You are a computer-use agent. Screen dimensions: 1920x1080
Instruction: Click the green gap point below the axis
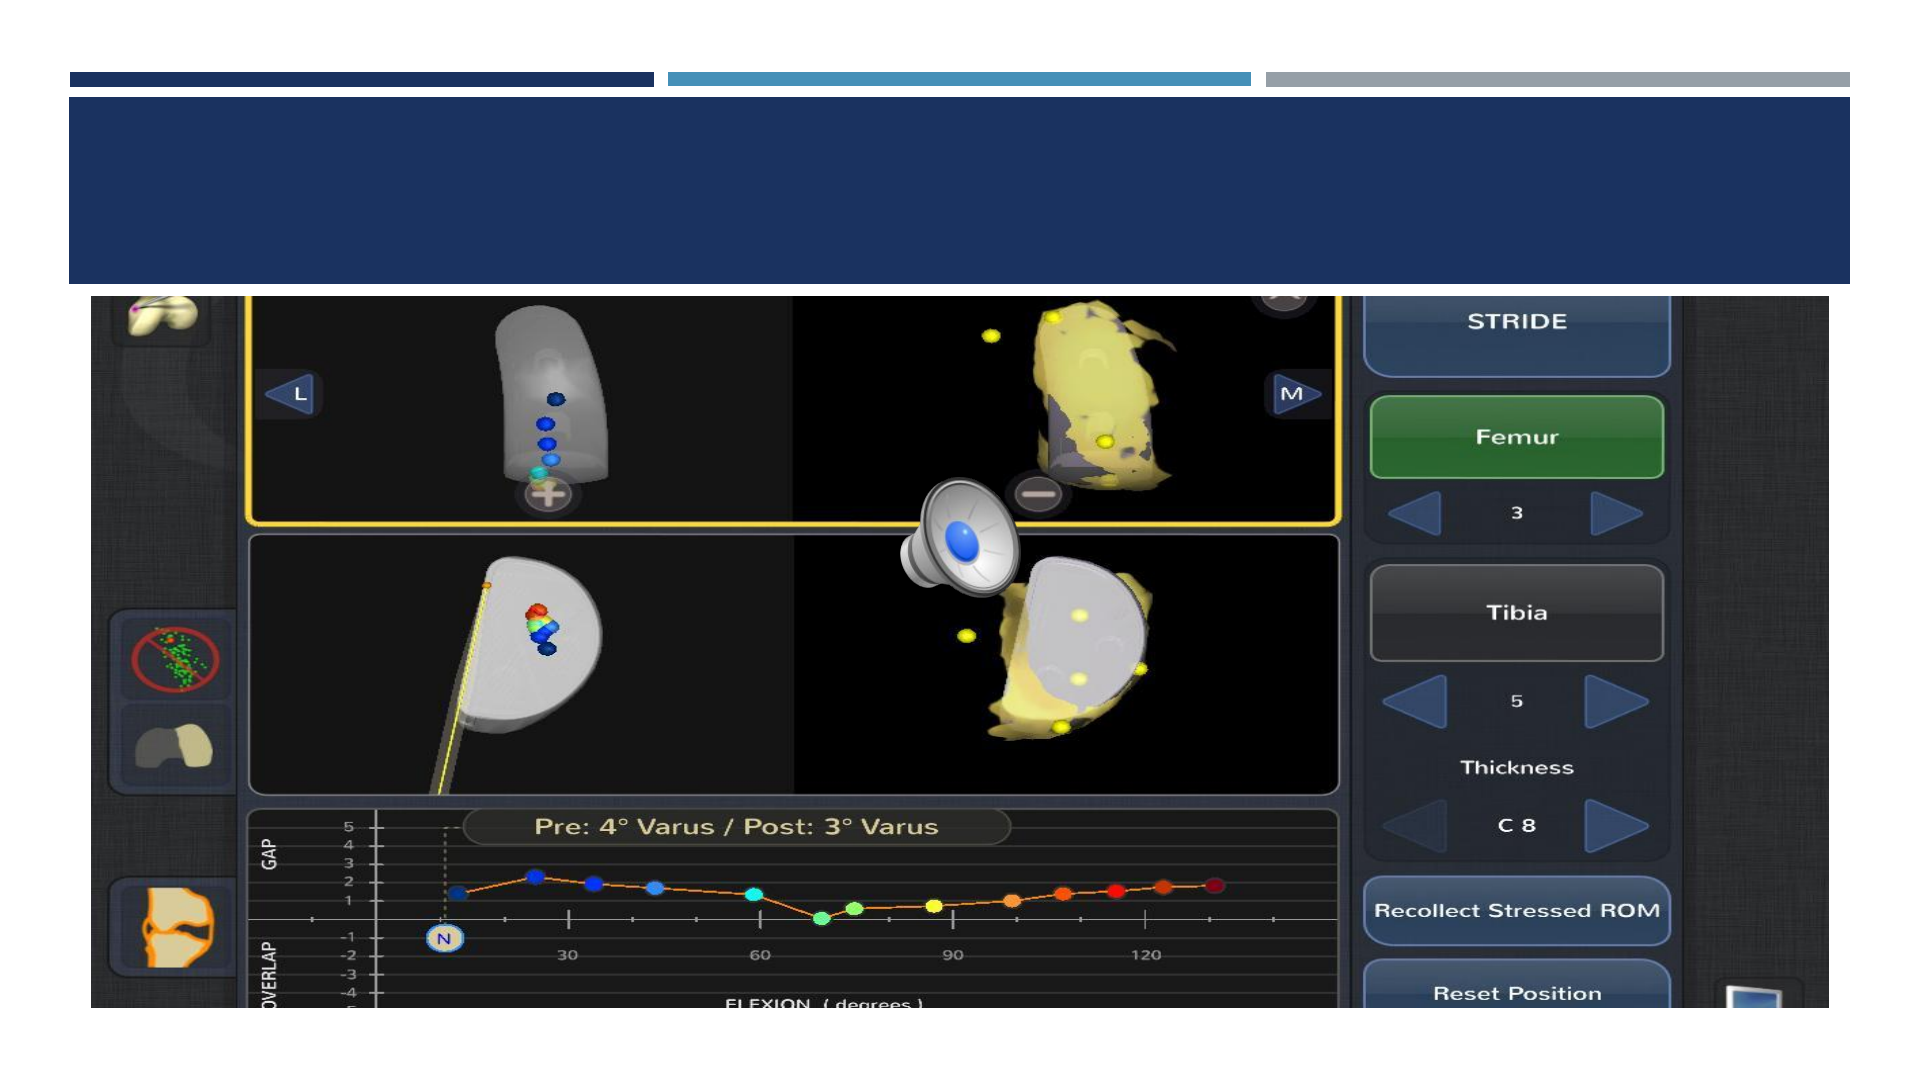[x=822, y=918]
